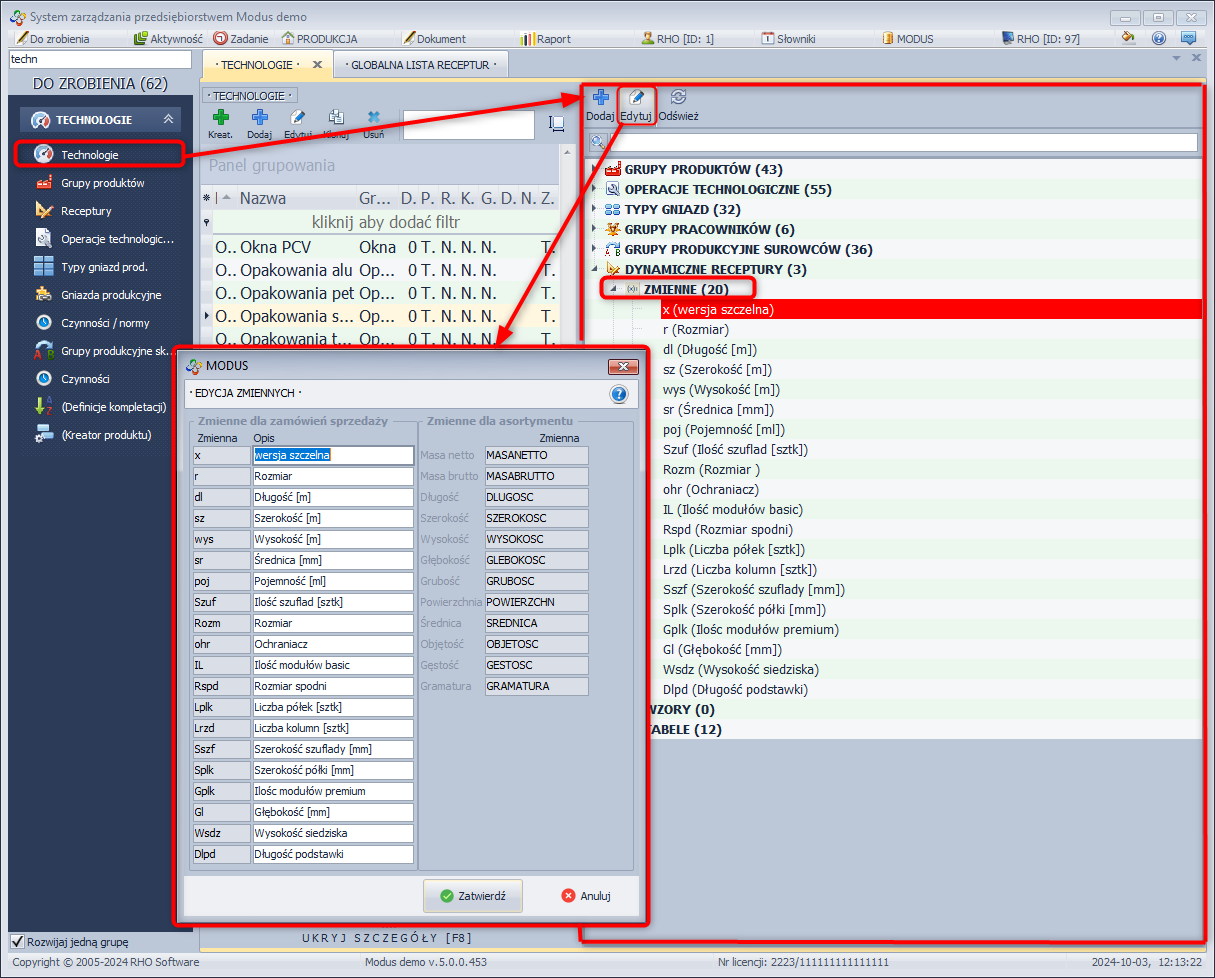Screen dimensions: 1215x978
Task: Open Receptury in the sidebar
Action: [x=86, y=211]
